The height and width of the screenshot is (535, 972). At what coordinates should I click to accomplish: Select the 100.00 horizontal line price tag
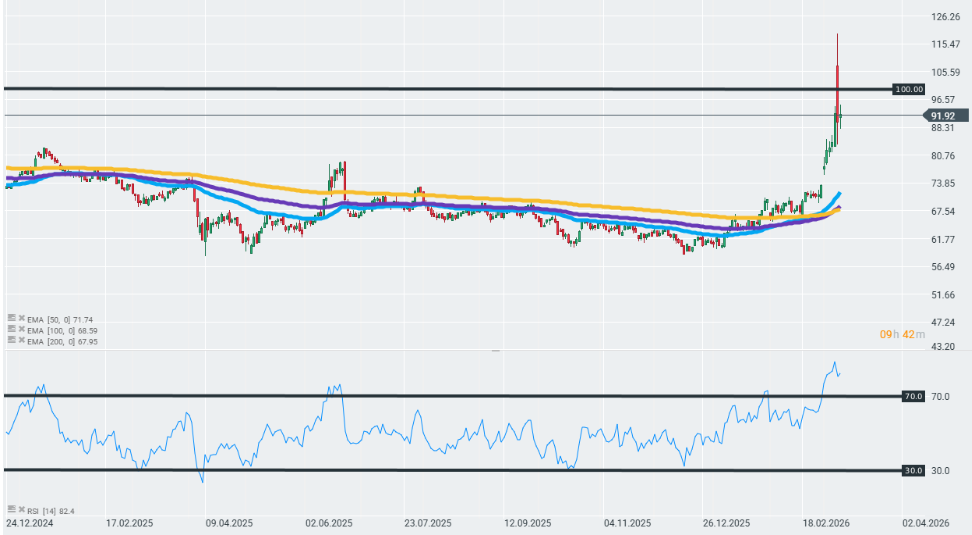click(x=909, y=89)
